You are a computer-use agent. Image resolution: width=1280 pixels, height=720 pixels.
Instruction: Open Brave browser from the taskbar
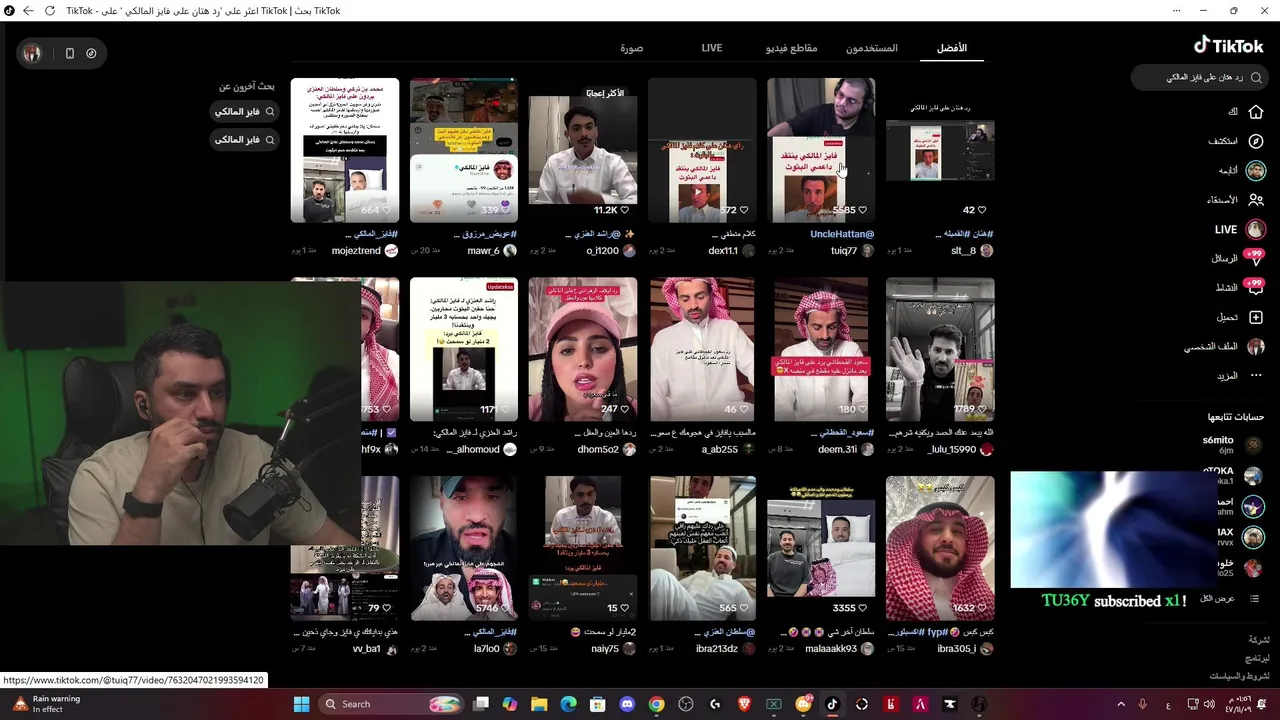point(744,704)
